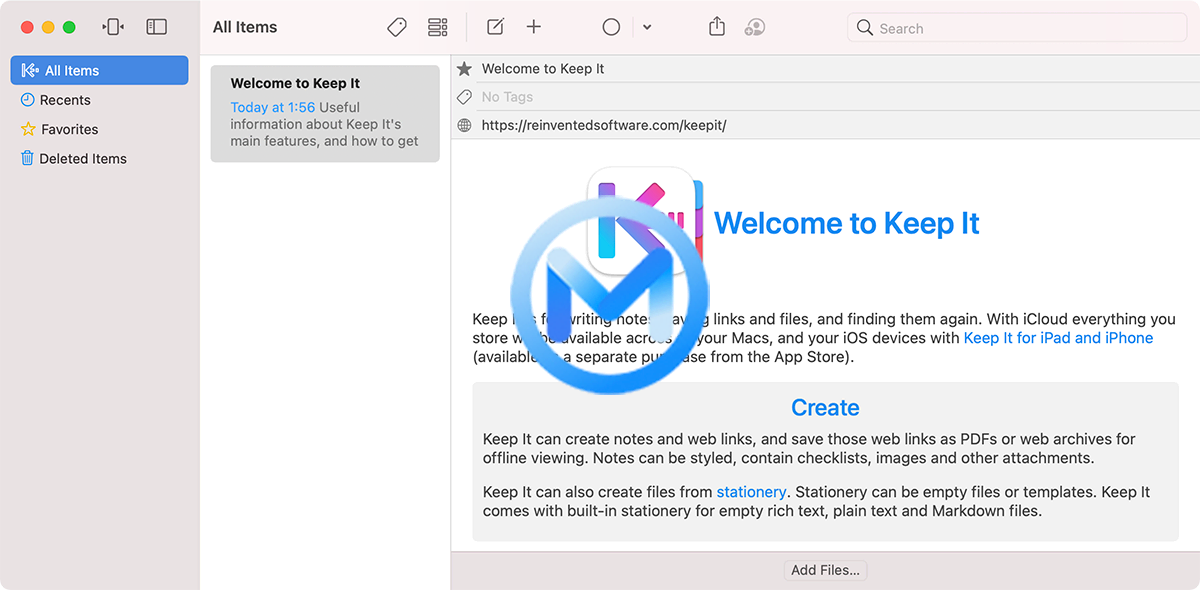Change the item list view style
1200x590 pixels.
(438, 28)
